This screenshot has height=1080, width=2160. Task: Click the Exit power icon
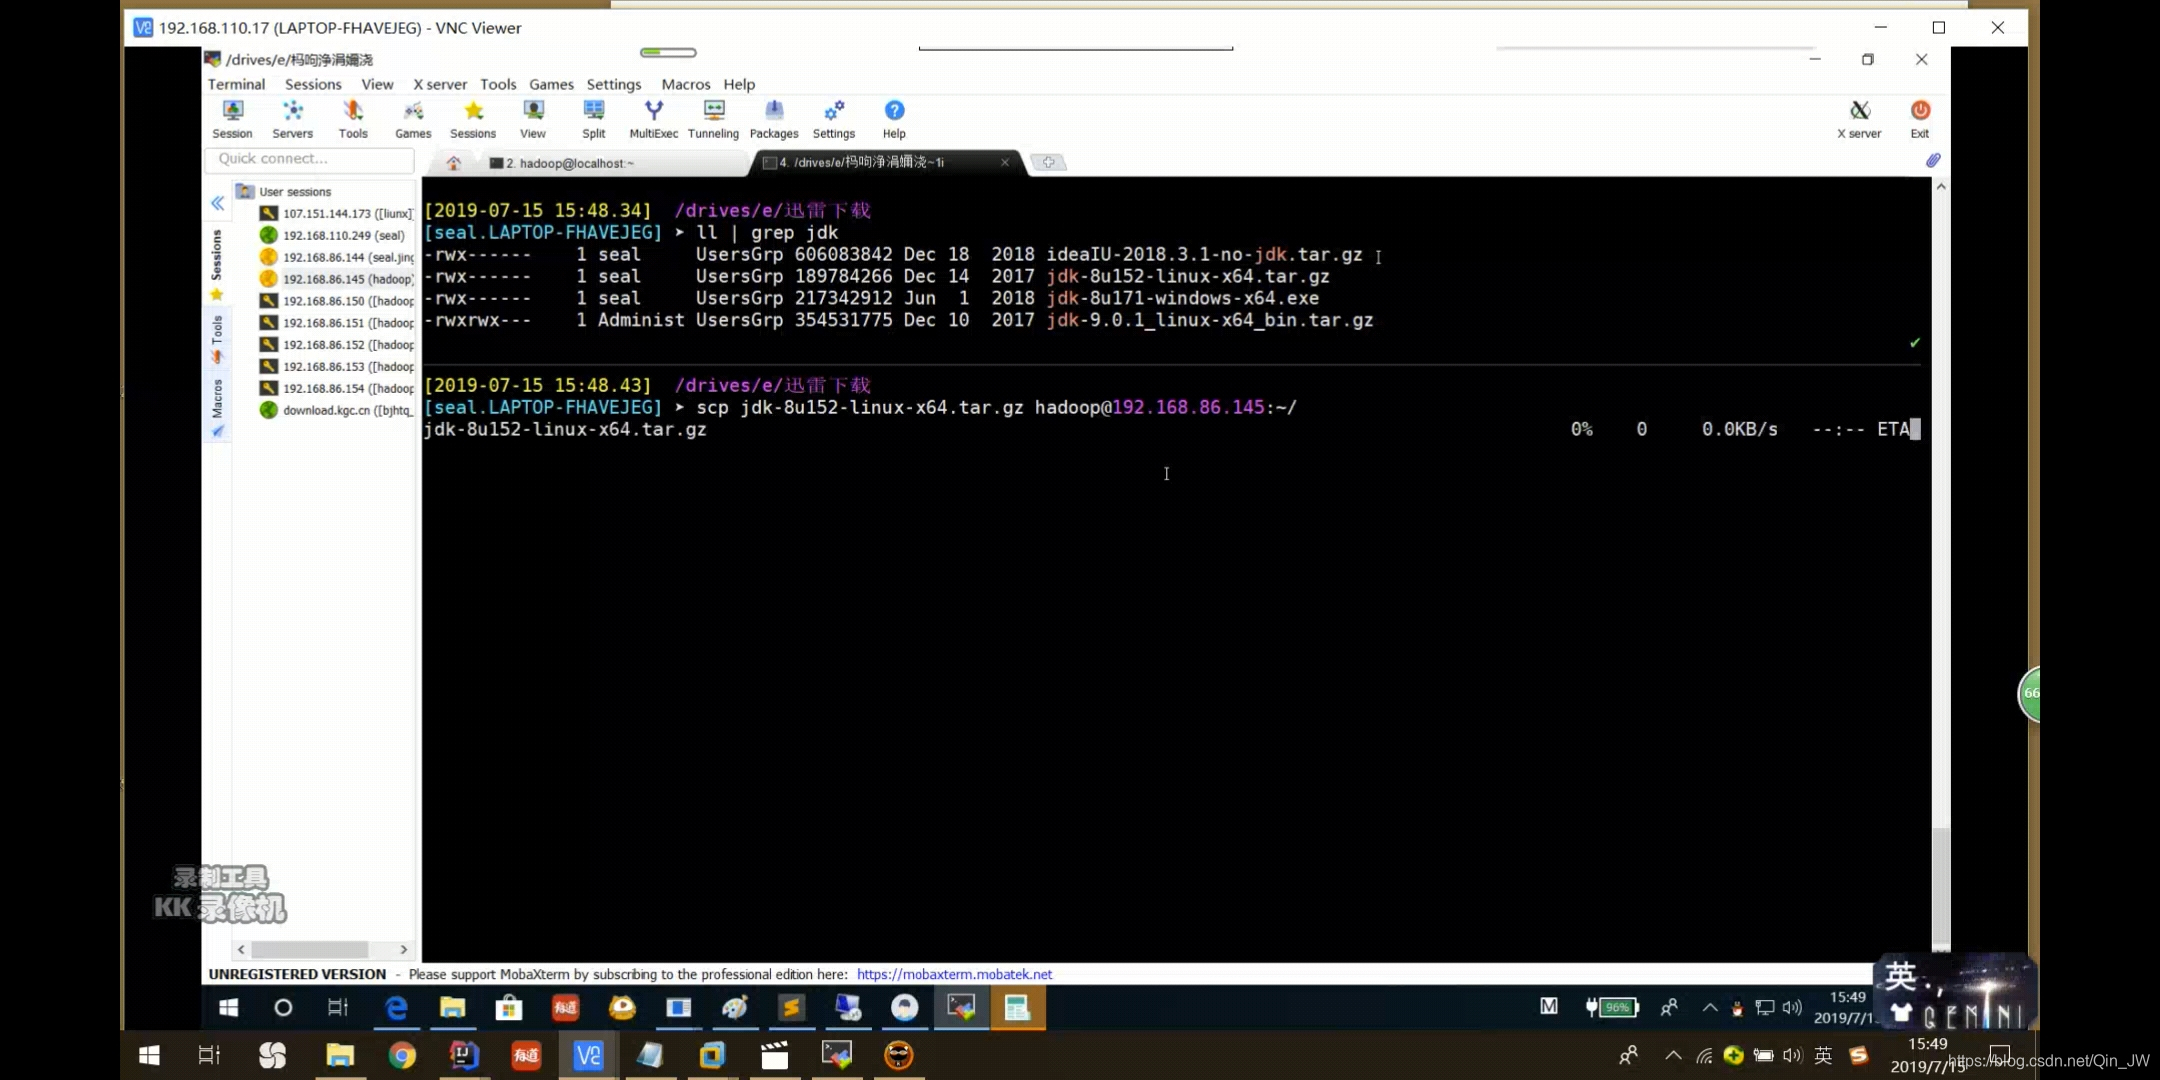[x=1920, y=119]
